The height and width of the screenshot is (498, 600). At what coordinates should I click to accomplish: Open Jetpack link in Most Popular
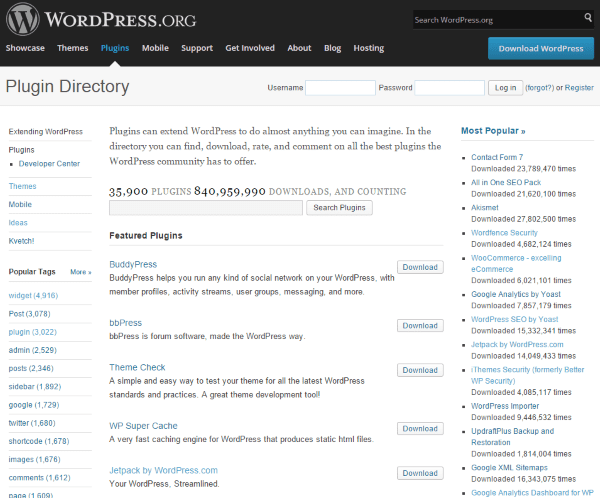pyautogui.click(x=517, y=345)
